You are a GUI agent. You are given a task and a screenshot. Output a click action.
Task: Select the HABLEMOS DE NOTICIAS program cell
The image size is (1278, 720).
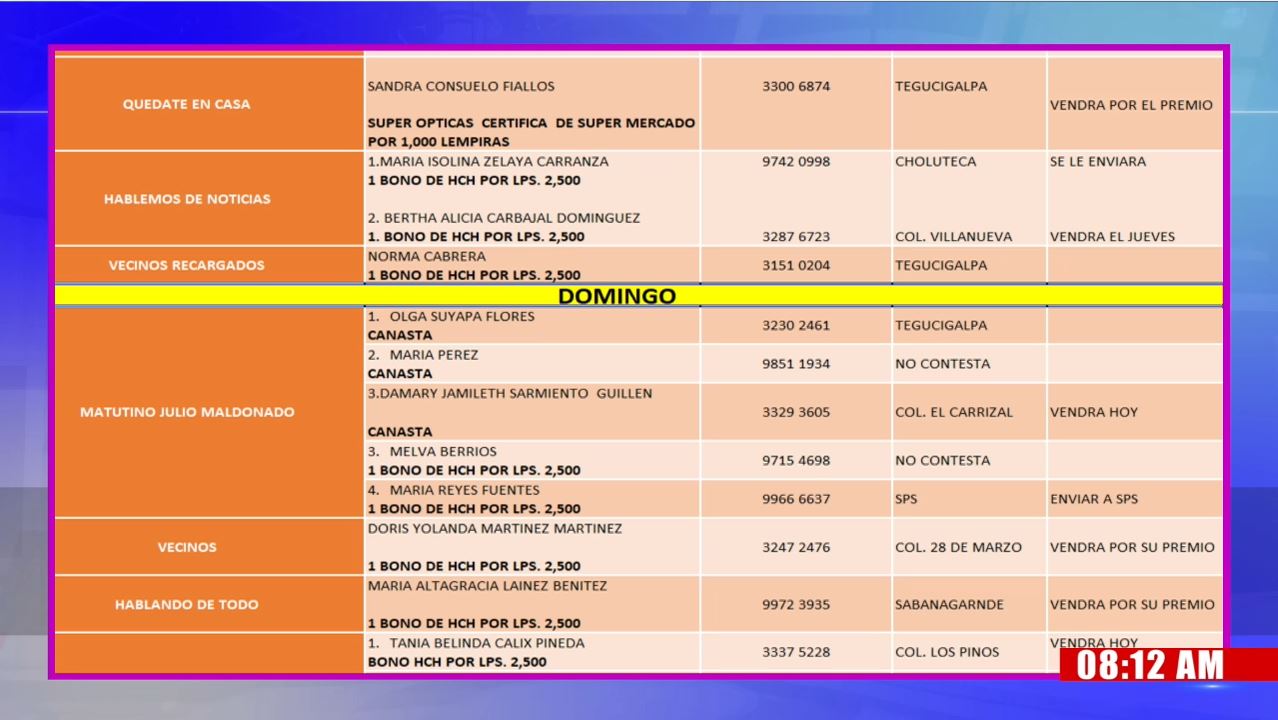click(187, 199)
